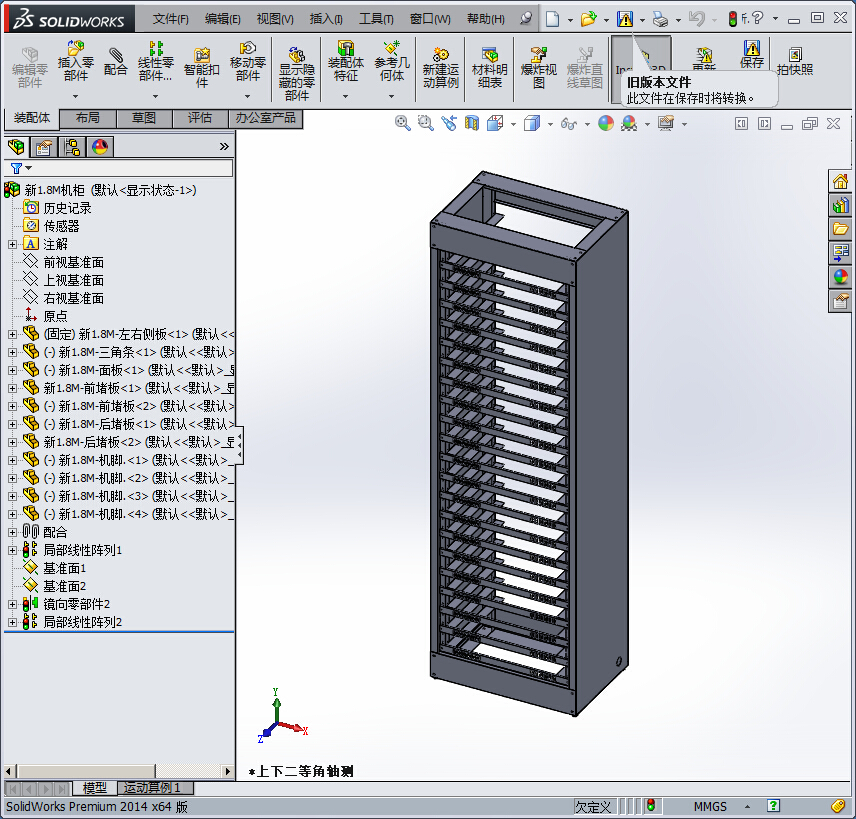Expand the 新1.8M-左右侧板<1> component node
Image resolution: width=856 pixels, height=819 pixels.
tap(13, 335)
